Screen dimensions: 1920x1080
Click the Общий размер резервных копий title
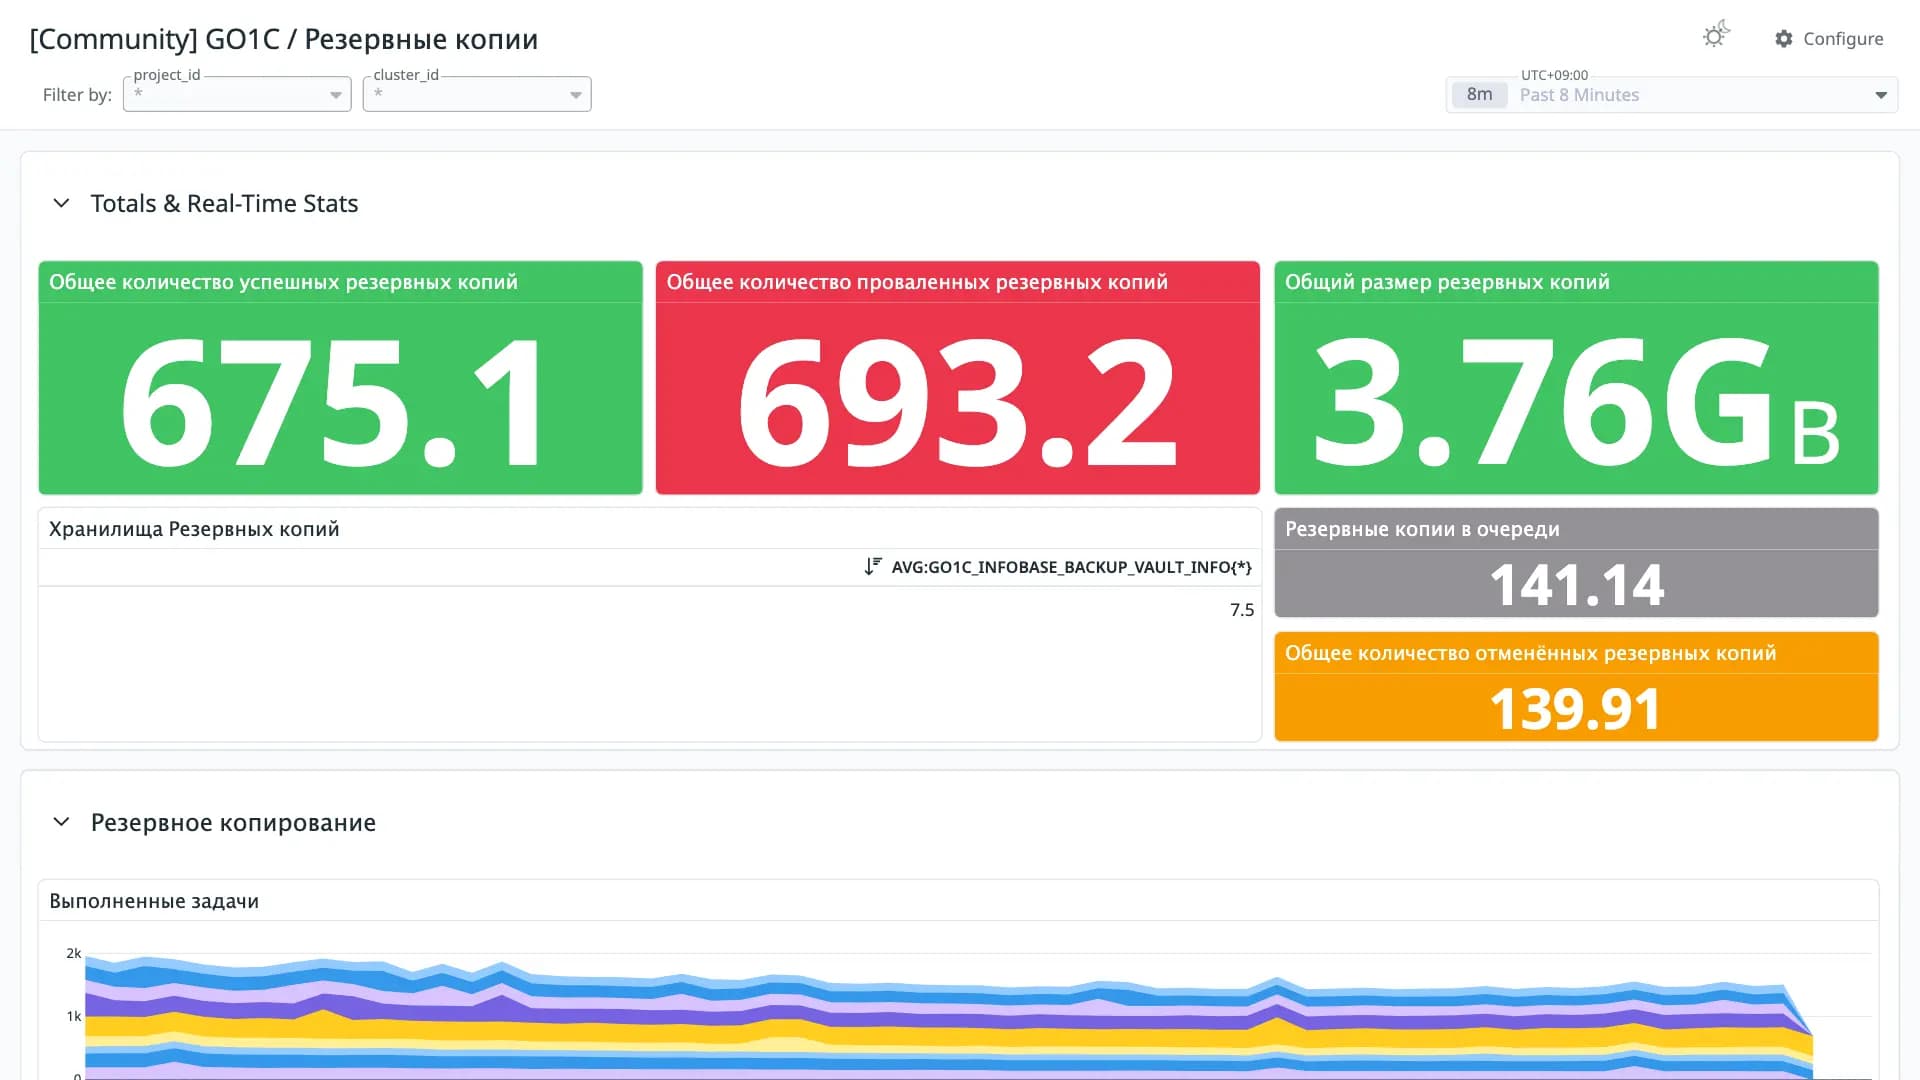tap(1447, 282)
